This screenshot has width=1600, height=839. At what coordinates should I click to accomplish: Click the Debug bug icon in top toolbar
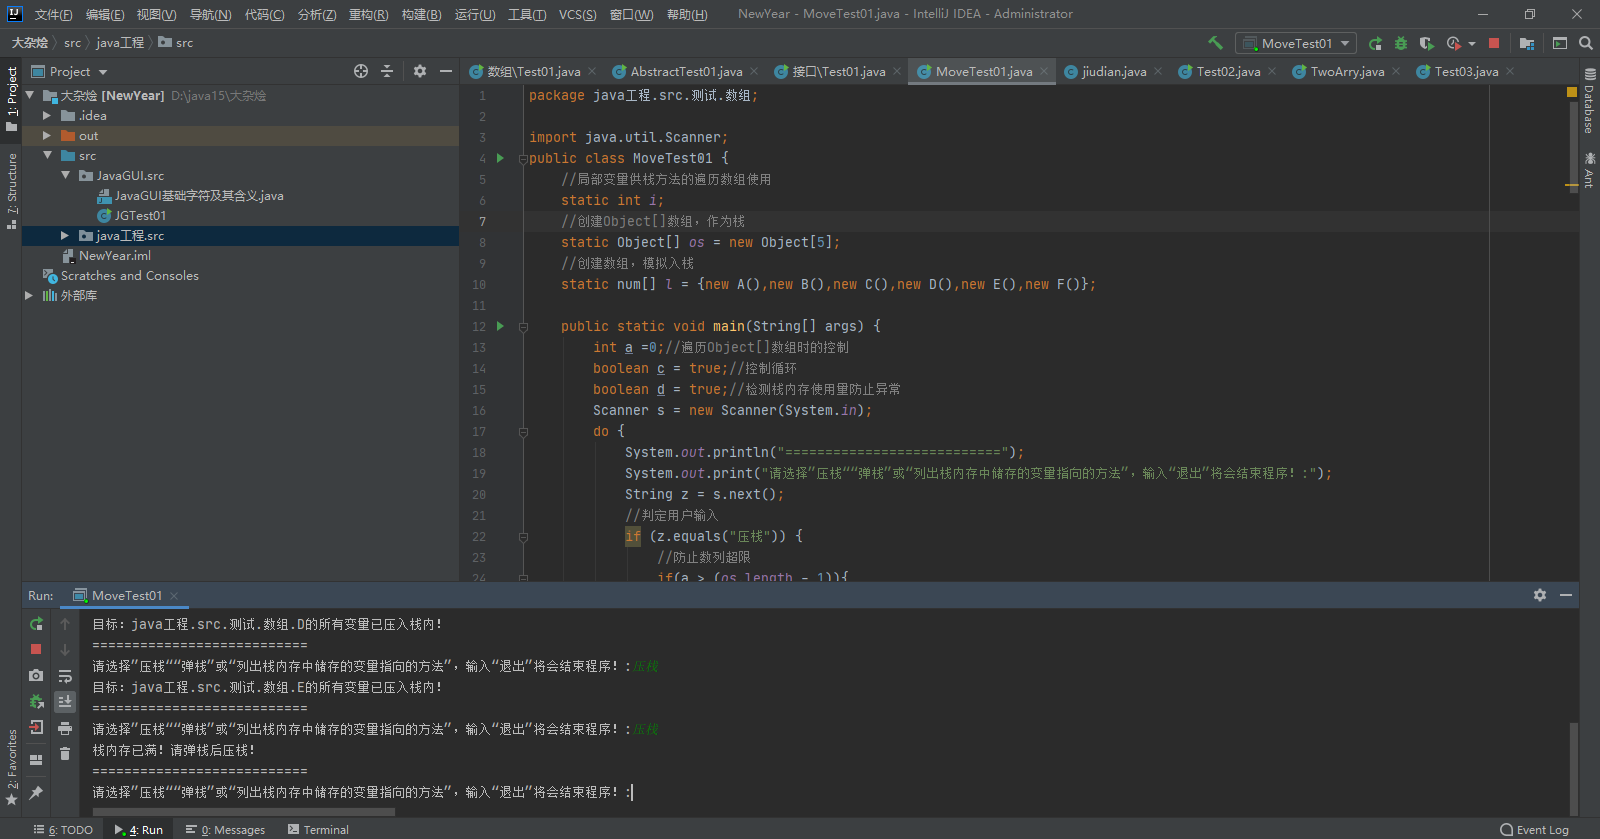(x=1401, y=43)
